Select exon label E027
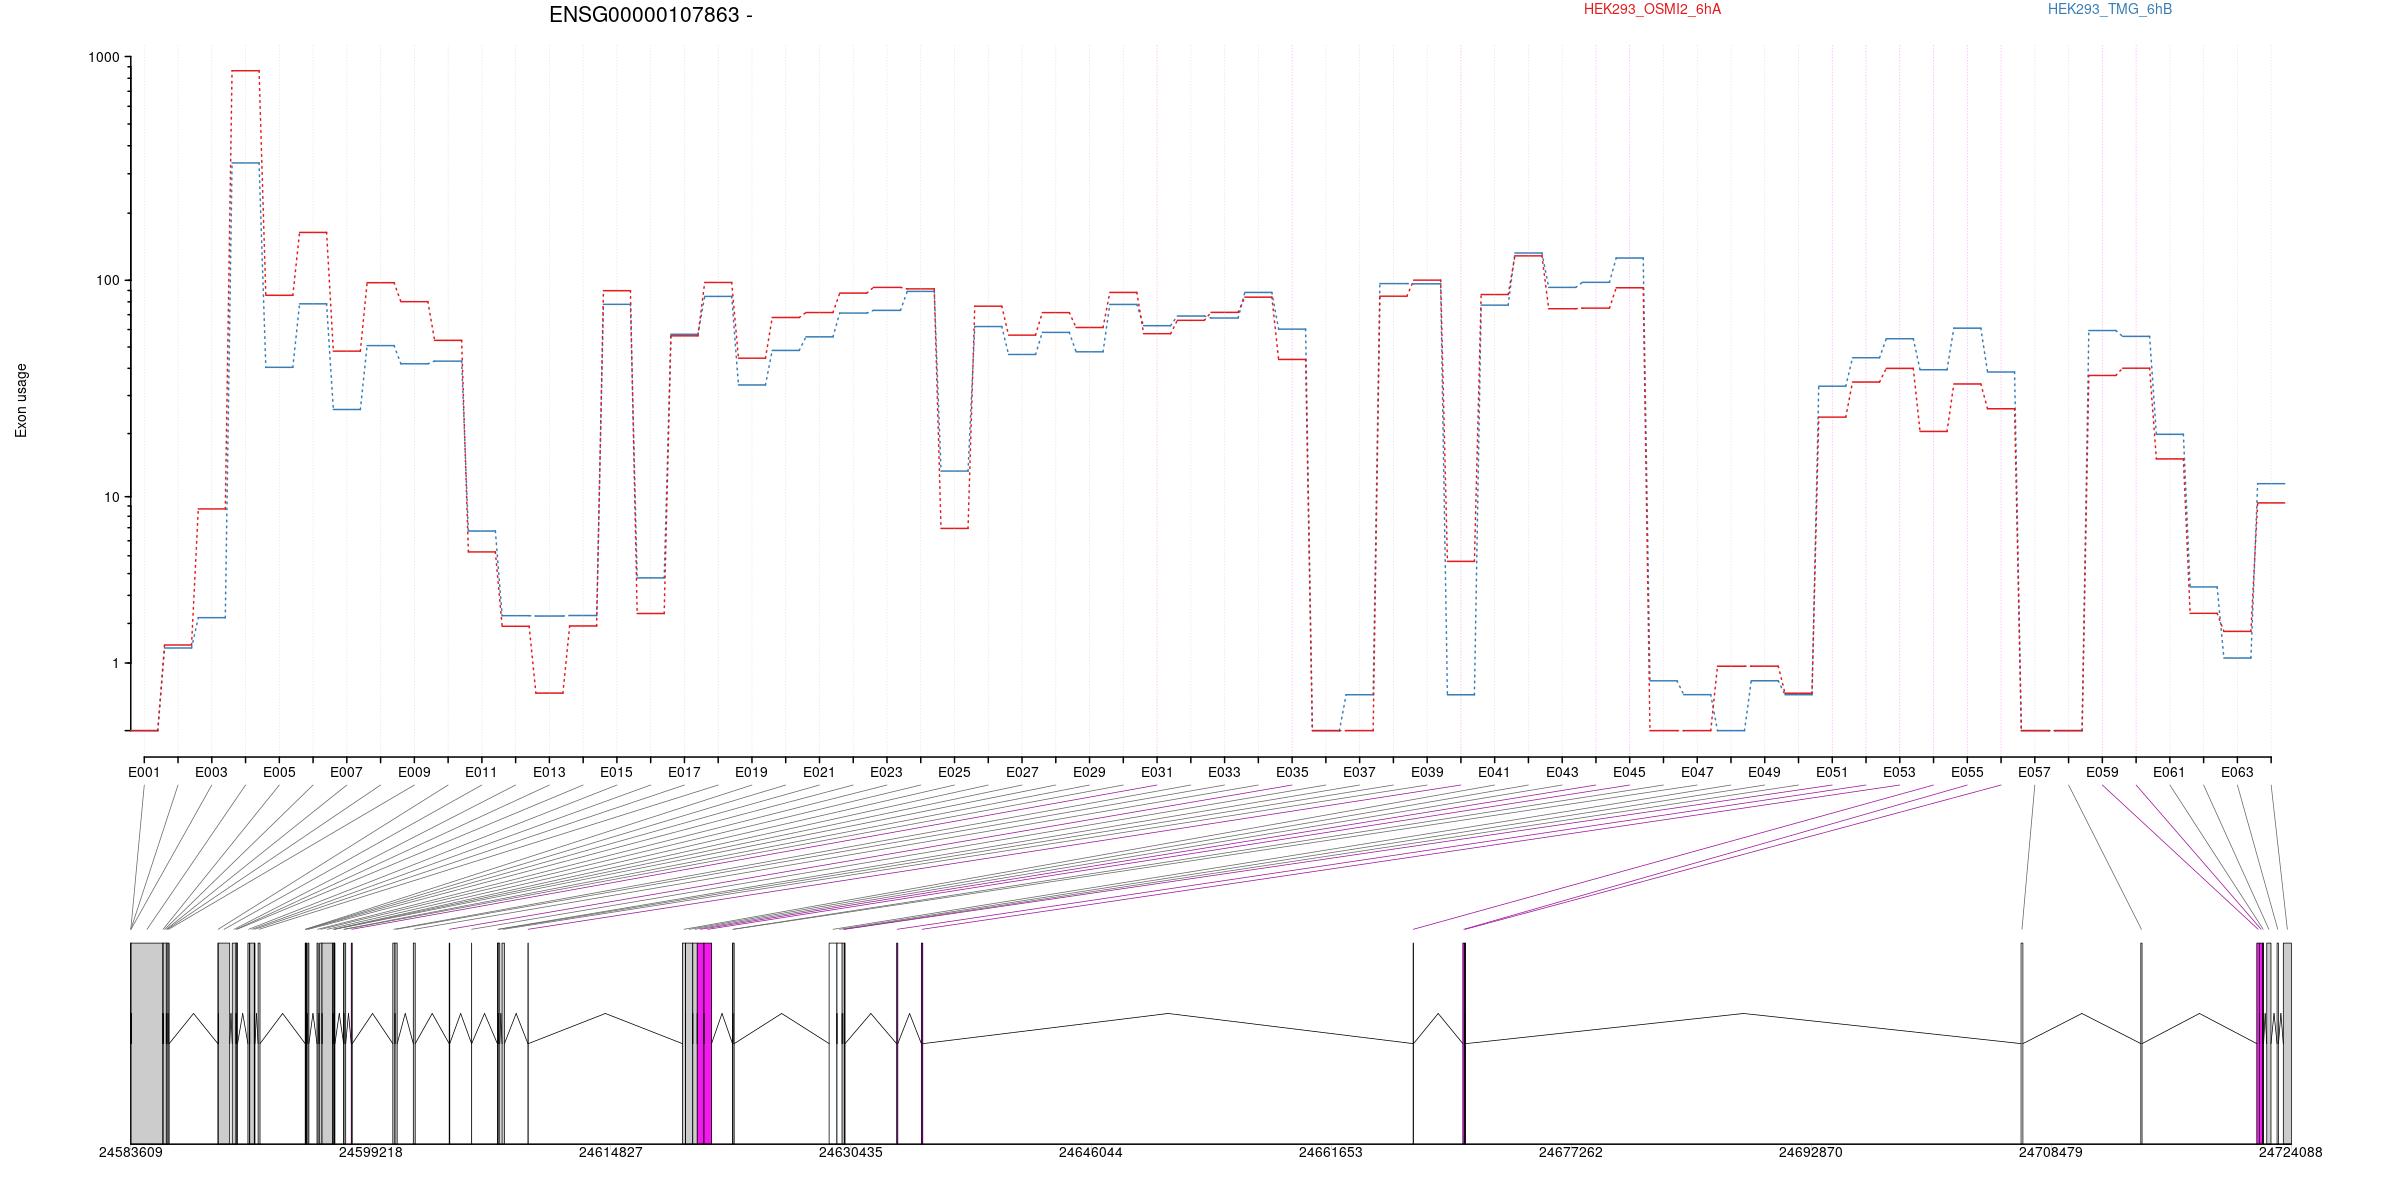This screenshot has width=2400, height=1200. coord(1022,772)
